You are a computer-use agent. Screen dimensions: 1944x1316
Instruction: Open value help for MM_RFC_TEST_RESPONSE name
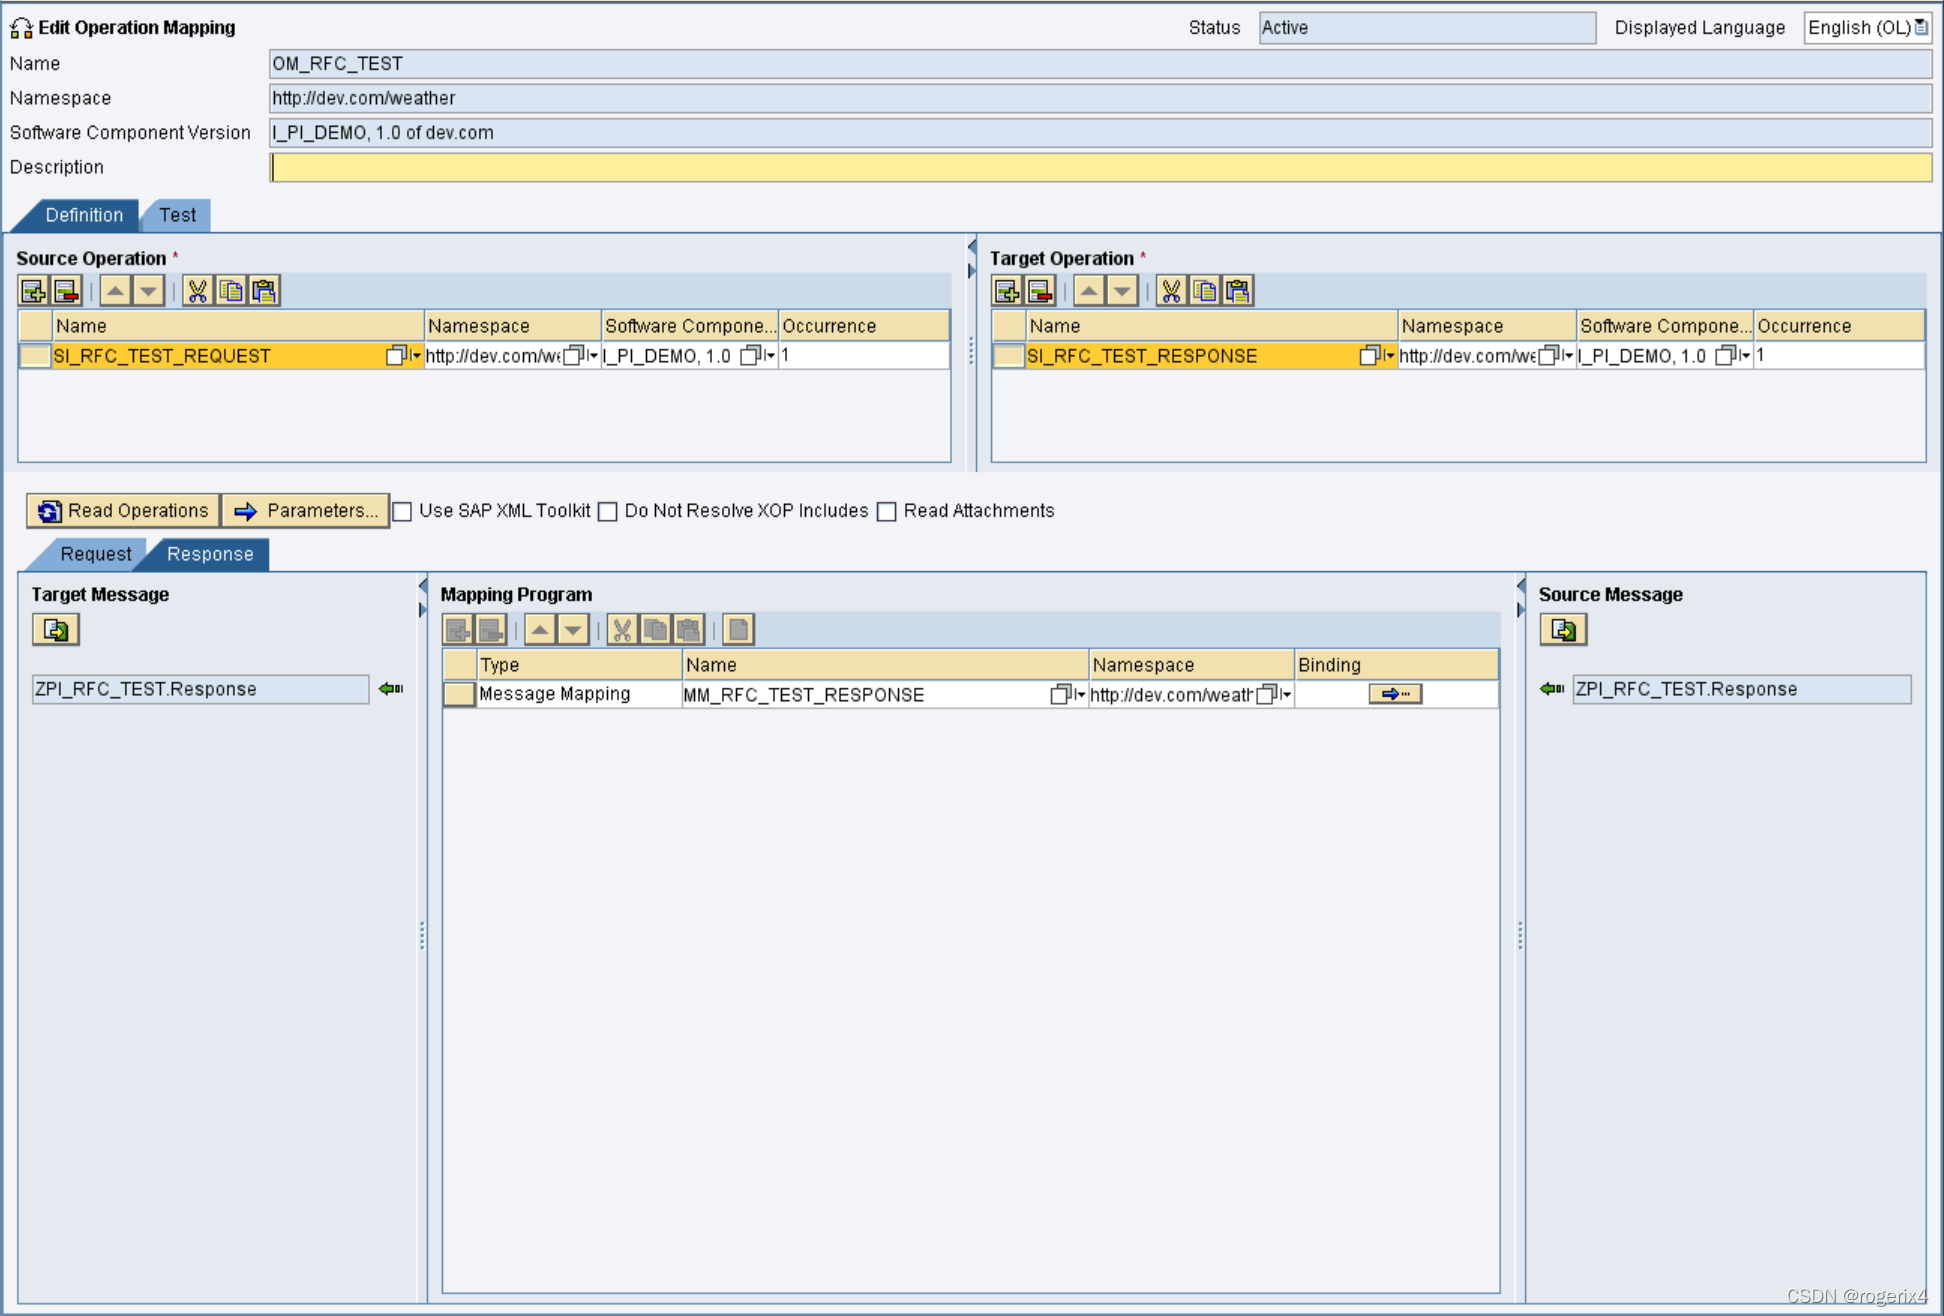[x=1061, y=695]
